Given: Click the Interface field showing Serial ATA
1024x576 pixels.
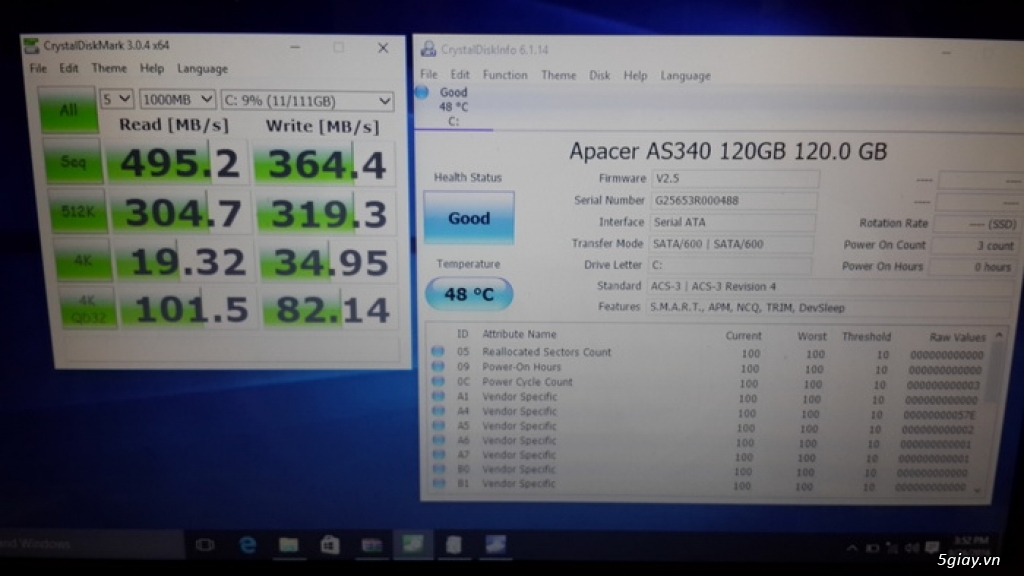Looking at the screenshot, I should (732, 222).
